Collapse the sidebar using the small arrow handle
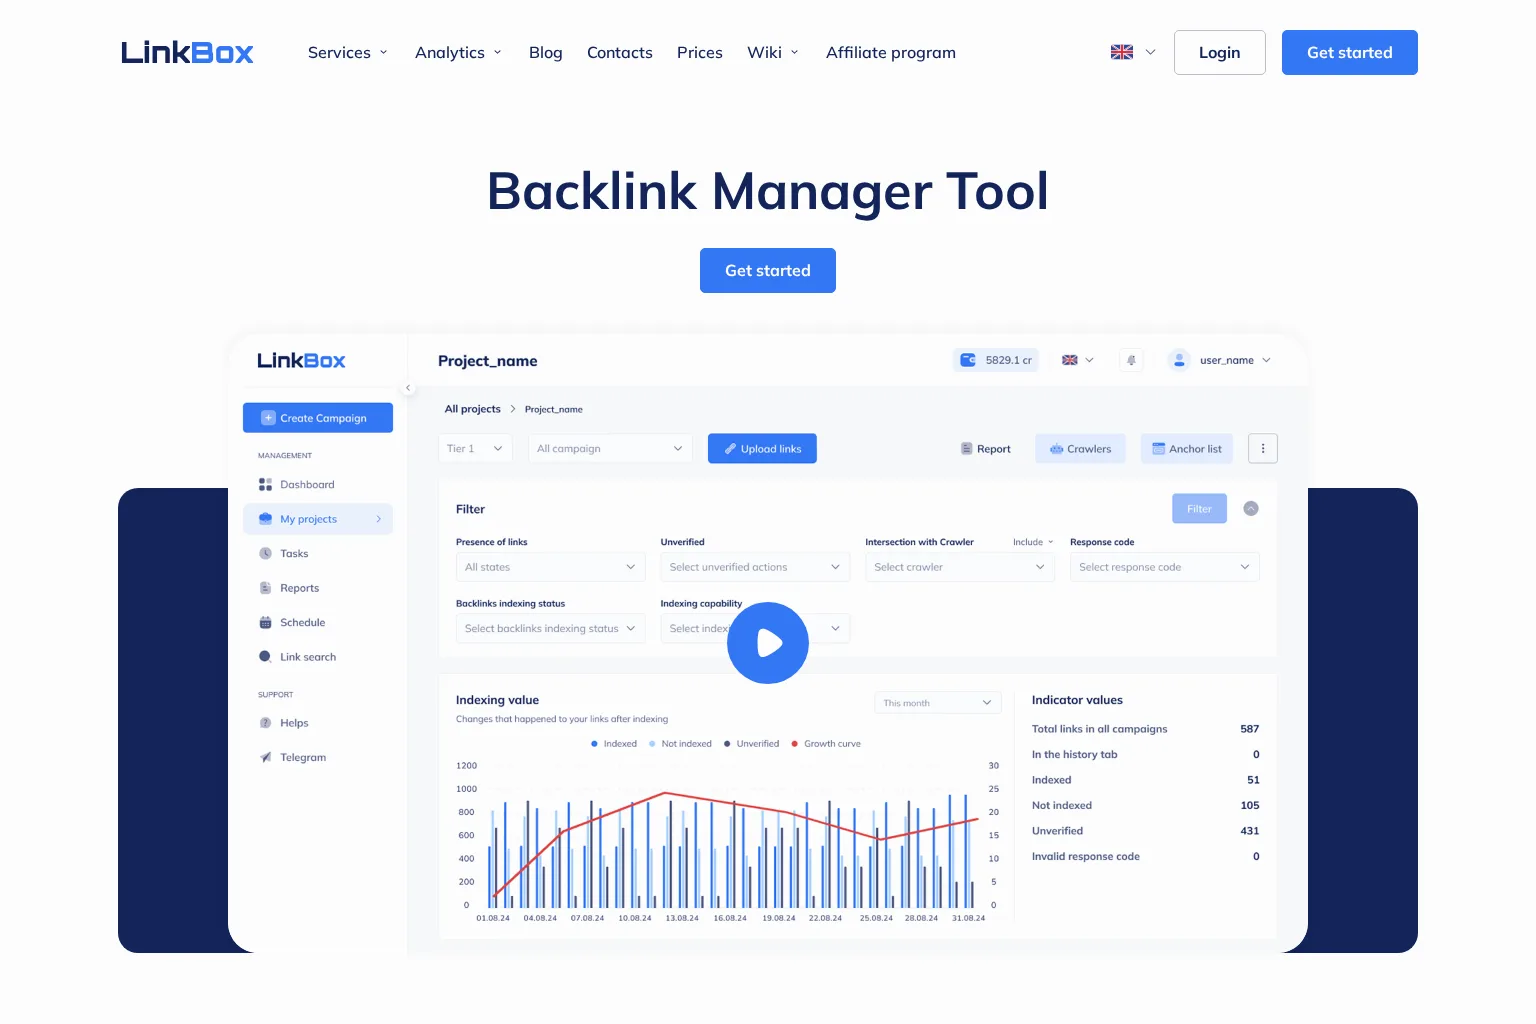This screenshot has width=1536, height=1024. point(408,388)
